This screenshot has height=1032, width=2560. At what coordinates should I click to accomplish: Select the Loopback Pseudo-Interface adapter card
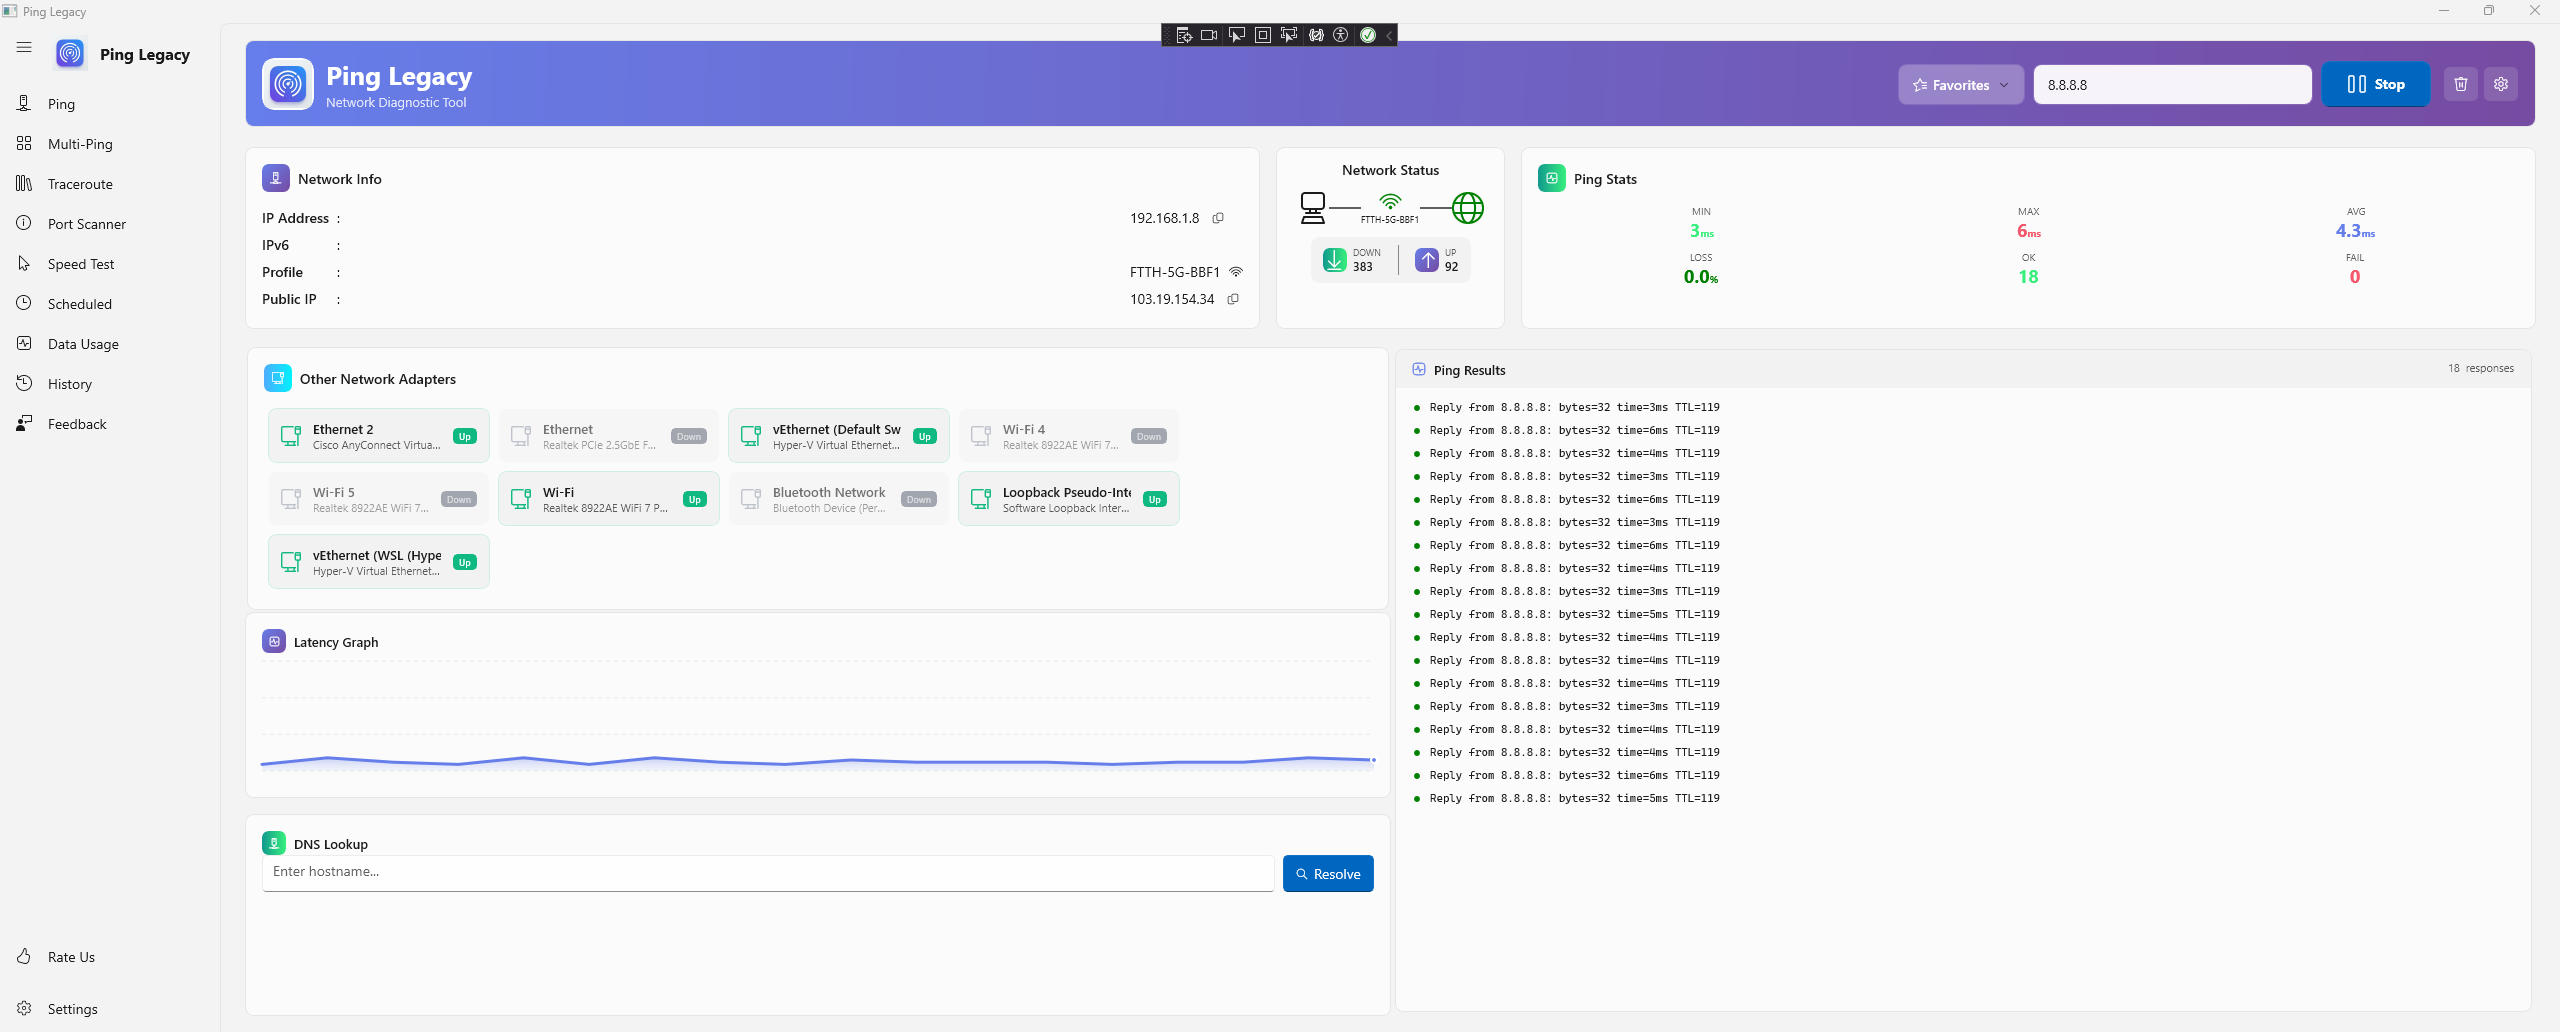pyautogui.click(x=1069, y=499)
